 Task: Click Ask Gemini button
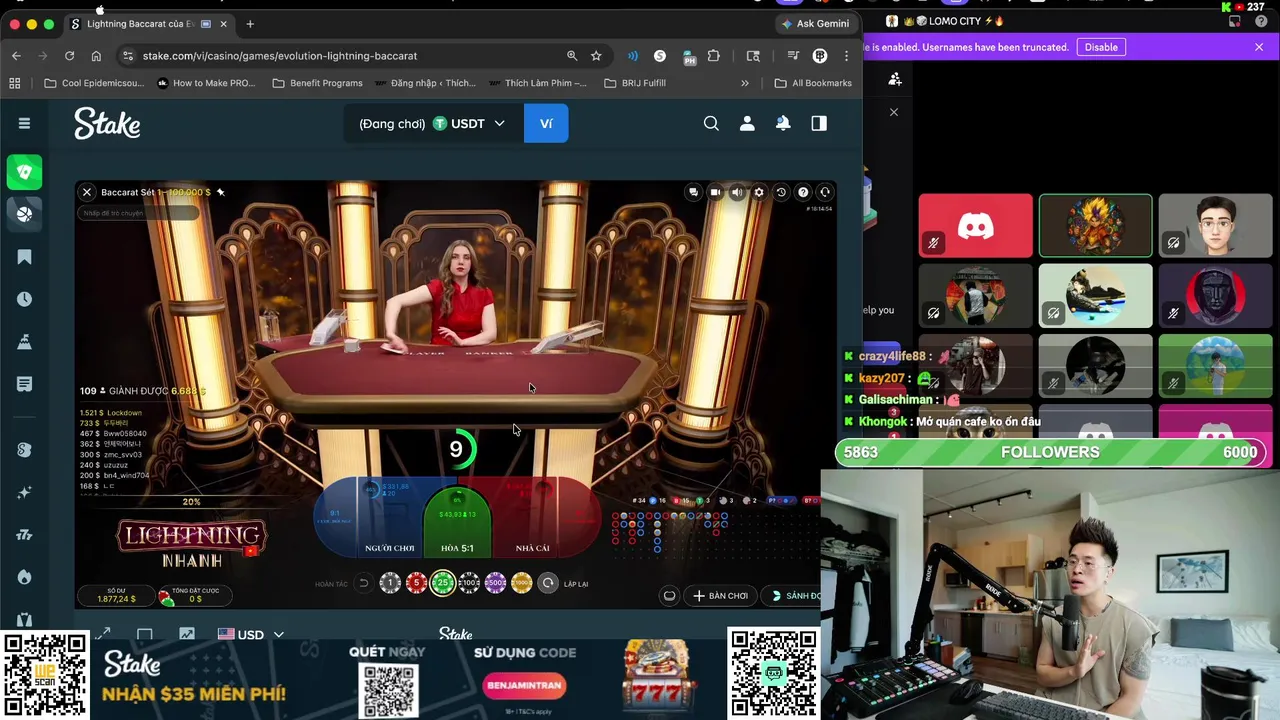815,24
